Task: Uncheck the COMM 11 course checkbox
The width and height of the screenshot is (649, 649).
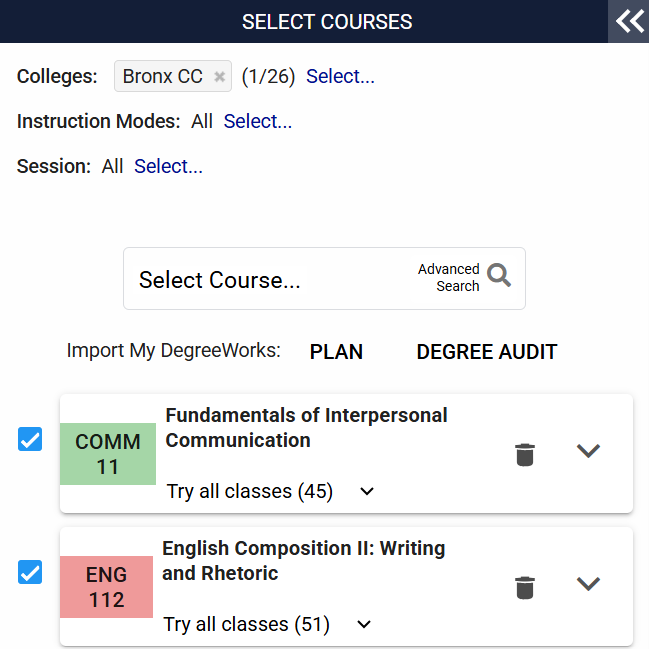Action: click(30, 440)
